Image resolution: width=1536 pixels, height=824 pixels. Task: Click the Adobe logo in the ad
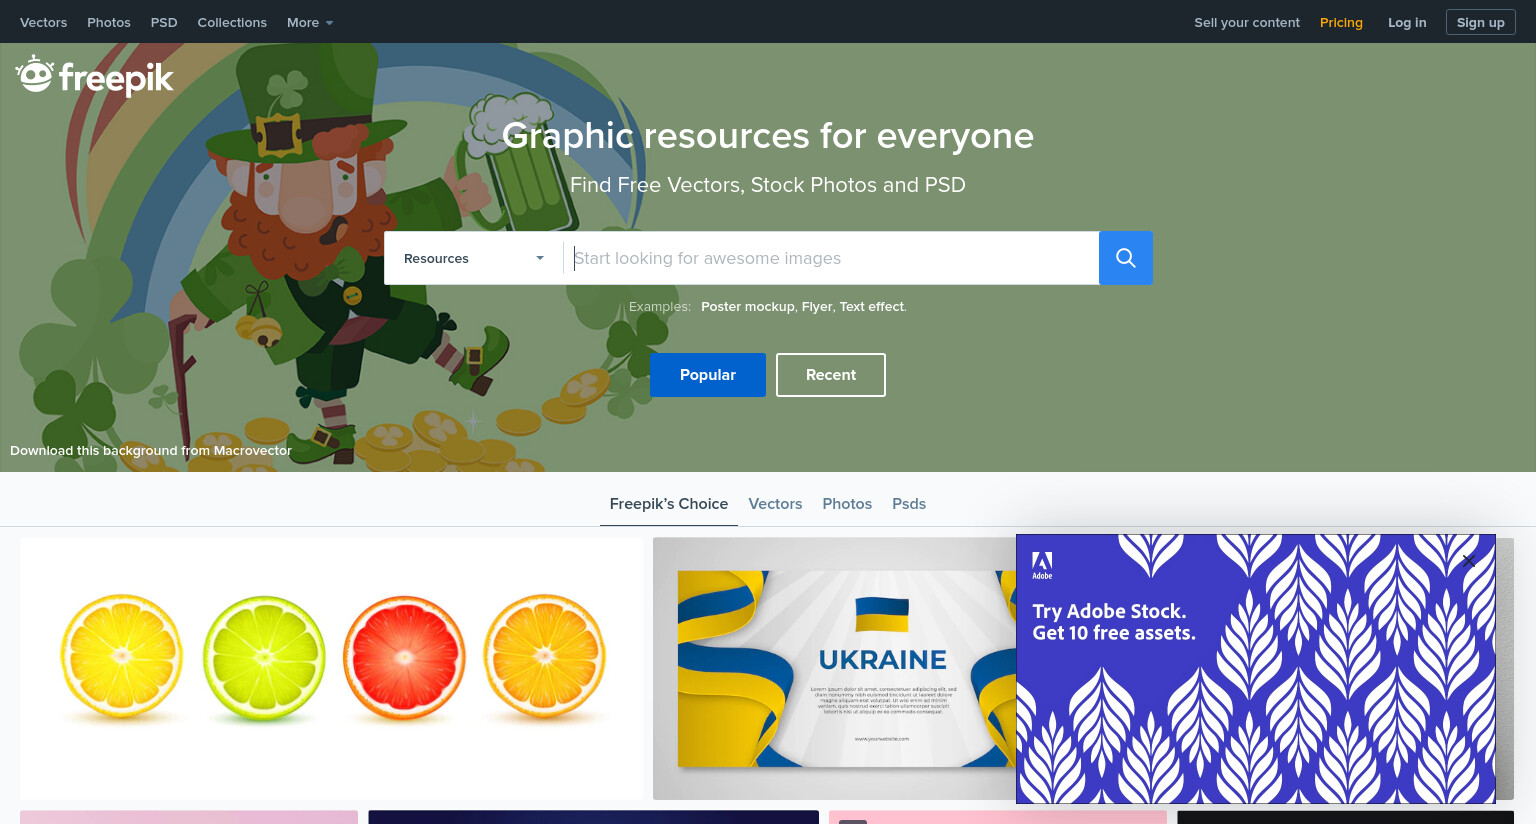1042,565
